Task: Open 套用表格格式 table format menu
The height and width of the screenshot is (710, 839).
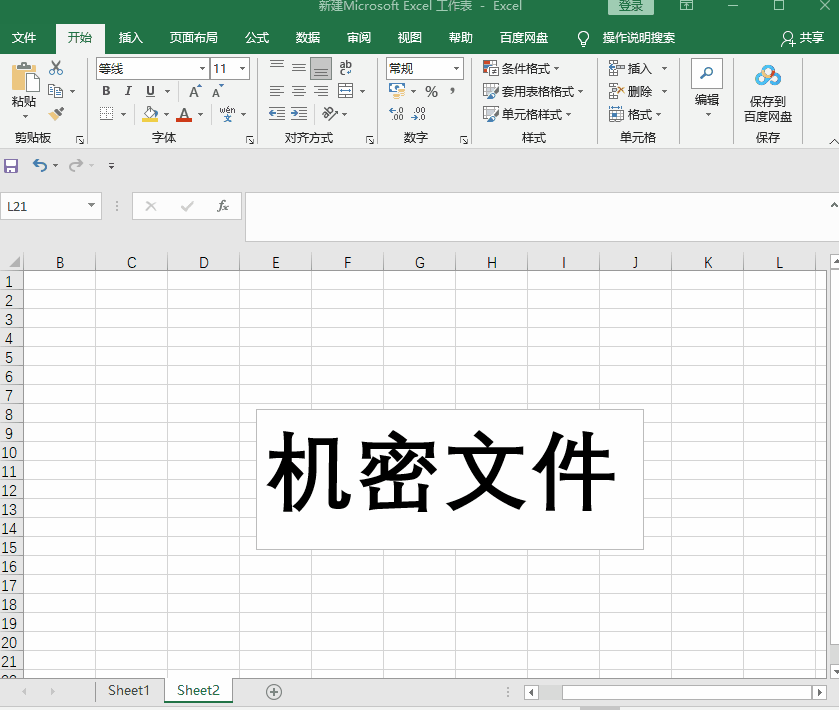Action: (533, 91)
